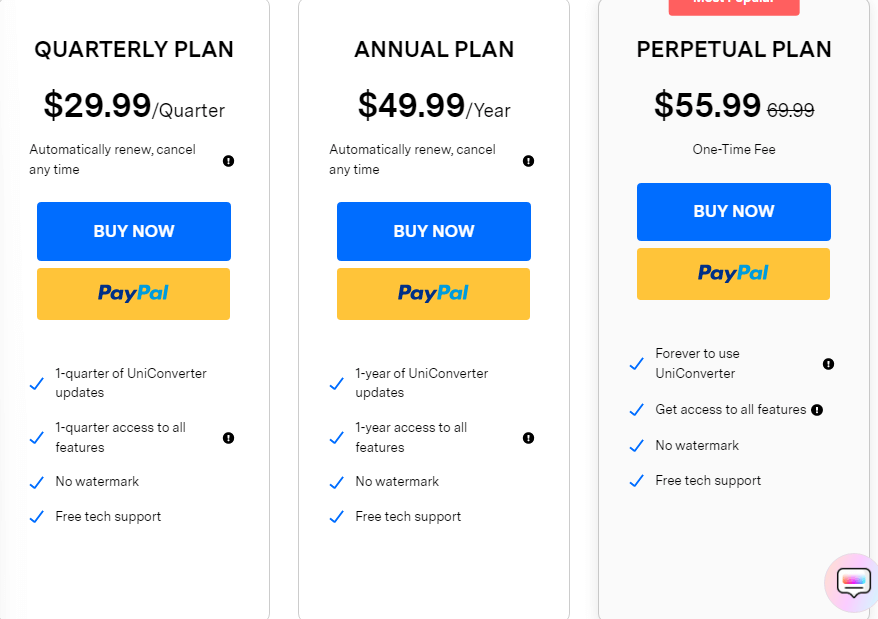Screen dimensions: 878x619
Task: Click info icon next to 1-quarter access features
Action: click(x=228, y=438)
